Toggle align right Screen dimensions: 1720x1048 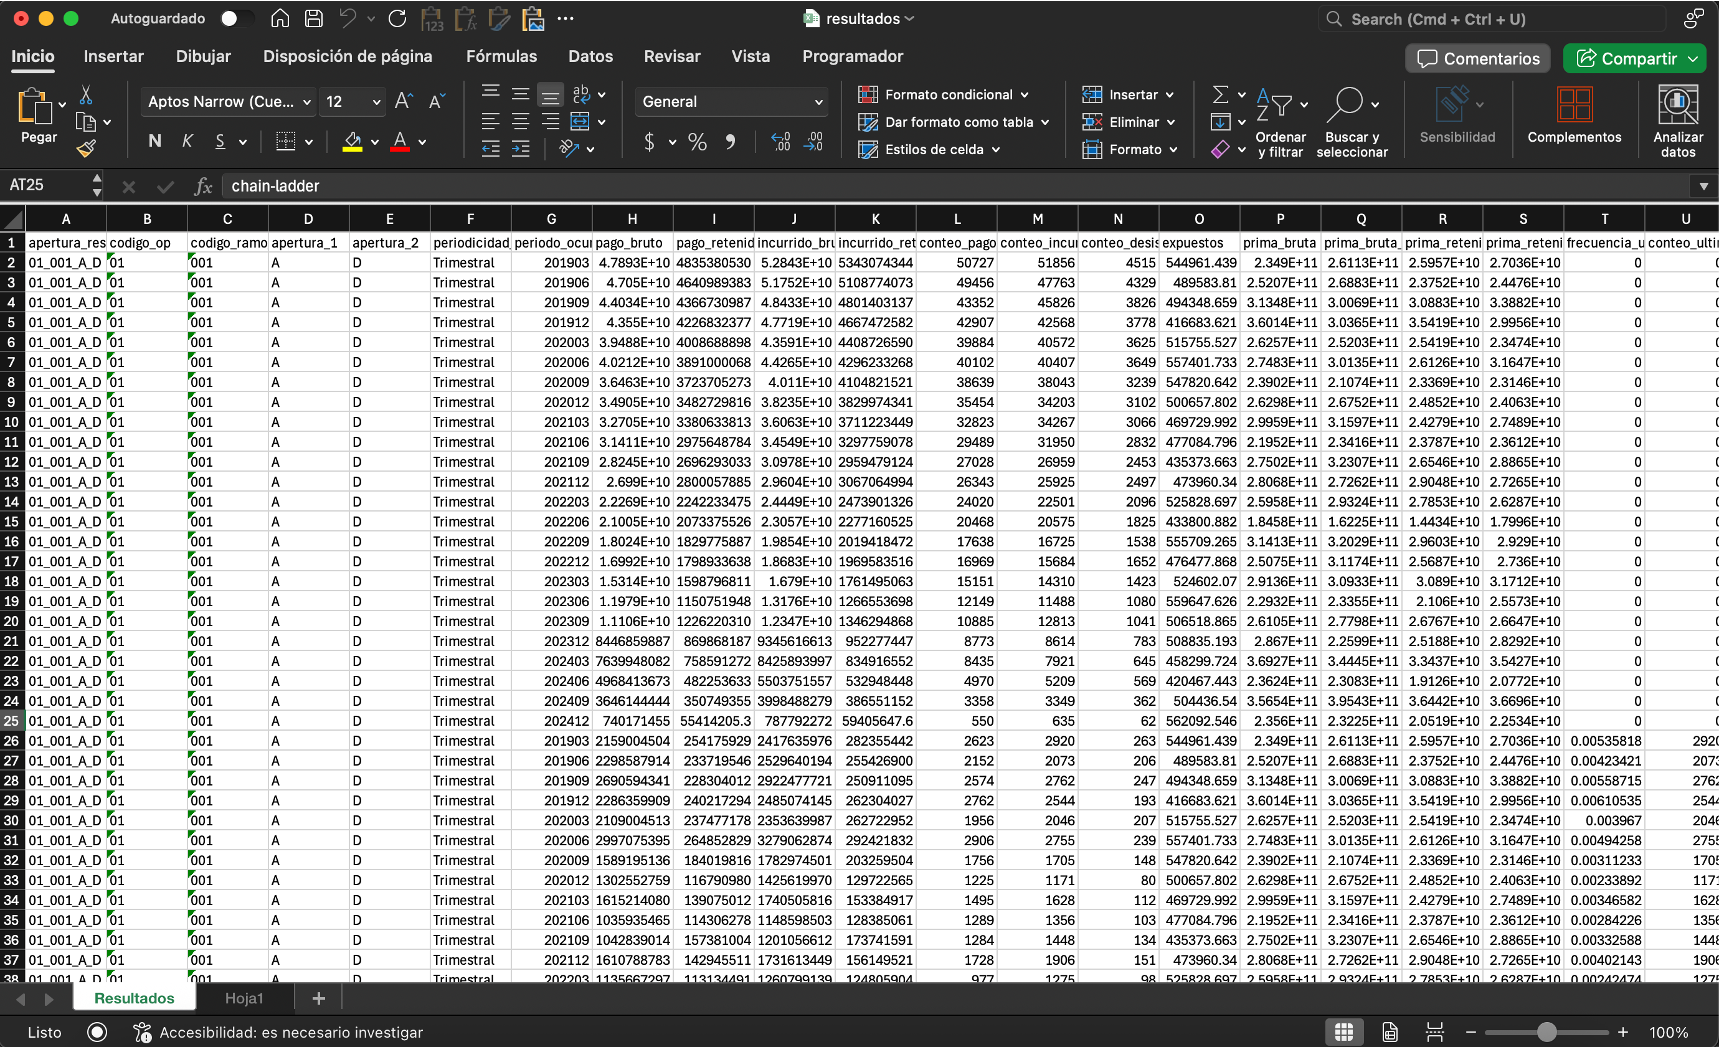(550, 121)
